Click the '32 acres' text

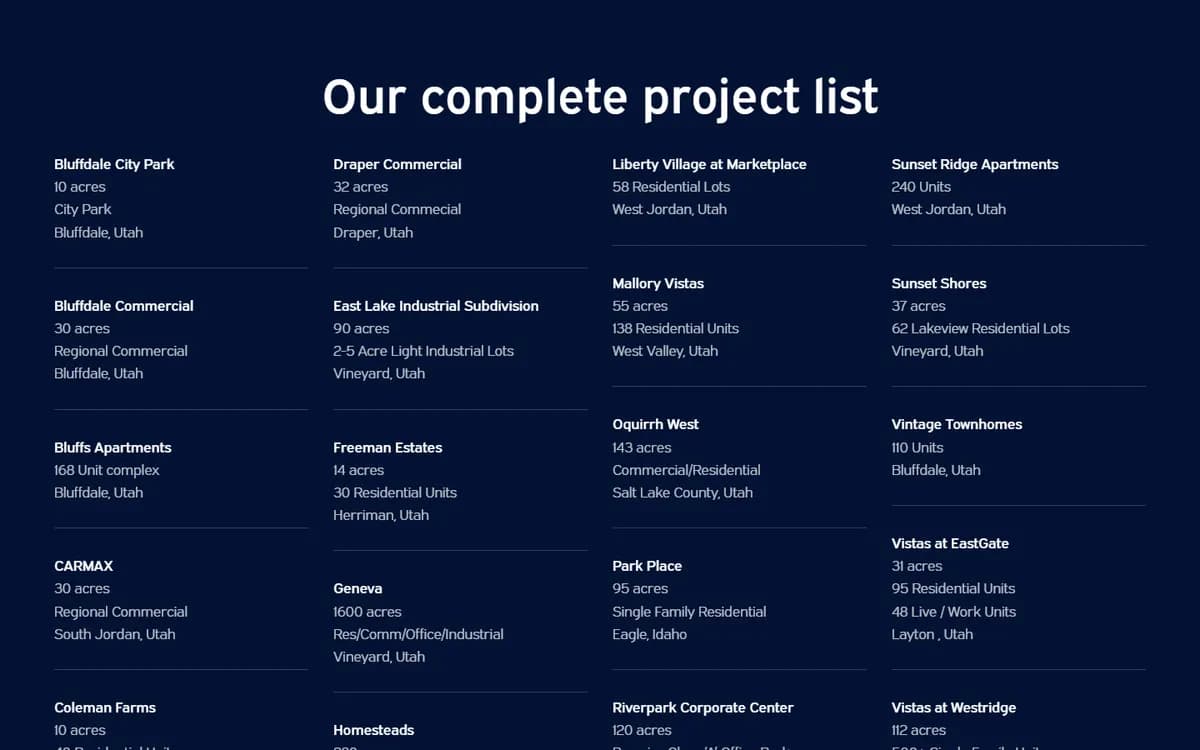pyautogui.click(x=361, y=187)
